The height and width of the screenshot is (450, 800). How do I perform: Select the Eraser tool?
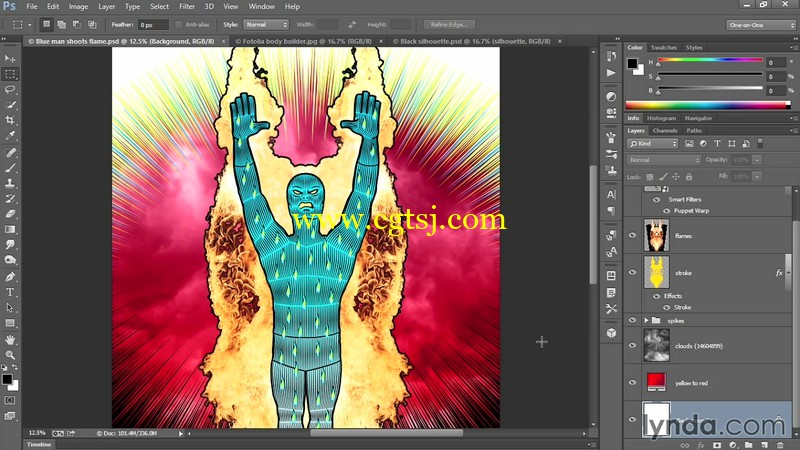[x=10, y=214]
